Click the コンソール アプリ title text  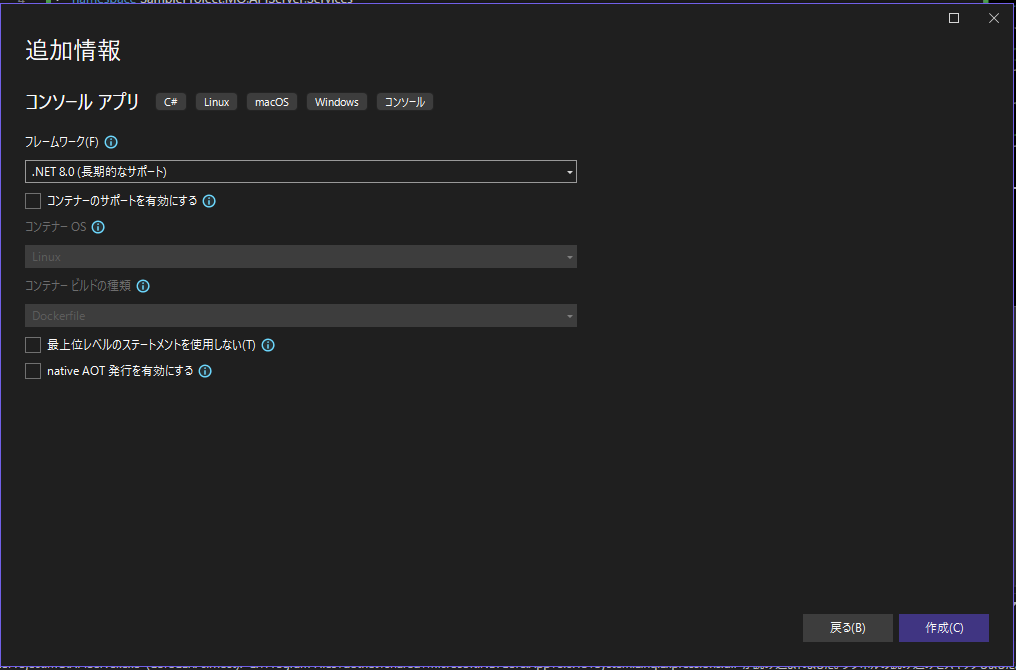[x=82, y=102]
